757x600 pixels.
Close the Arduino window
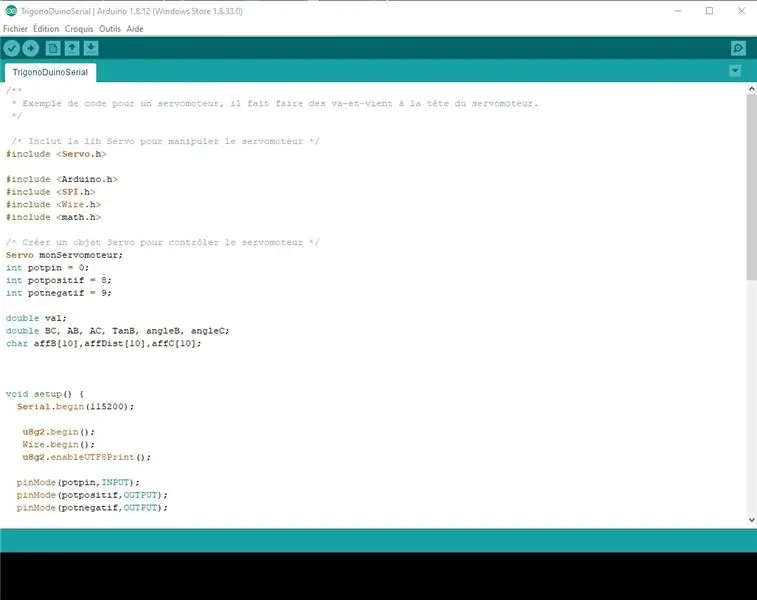click(742, 11)
